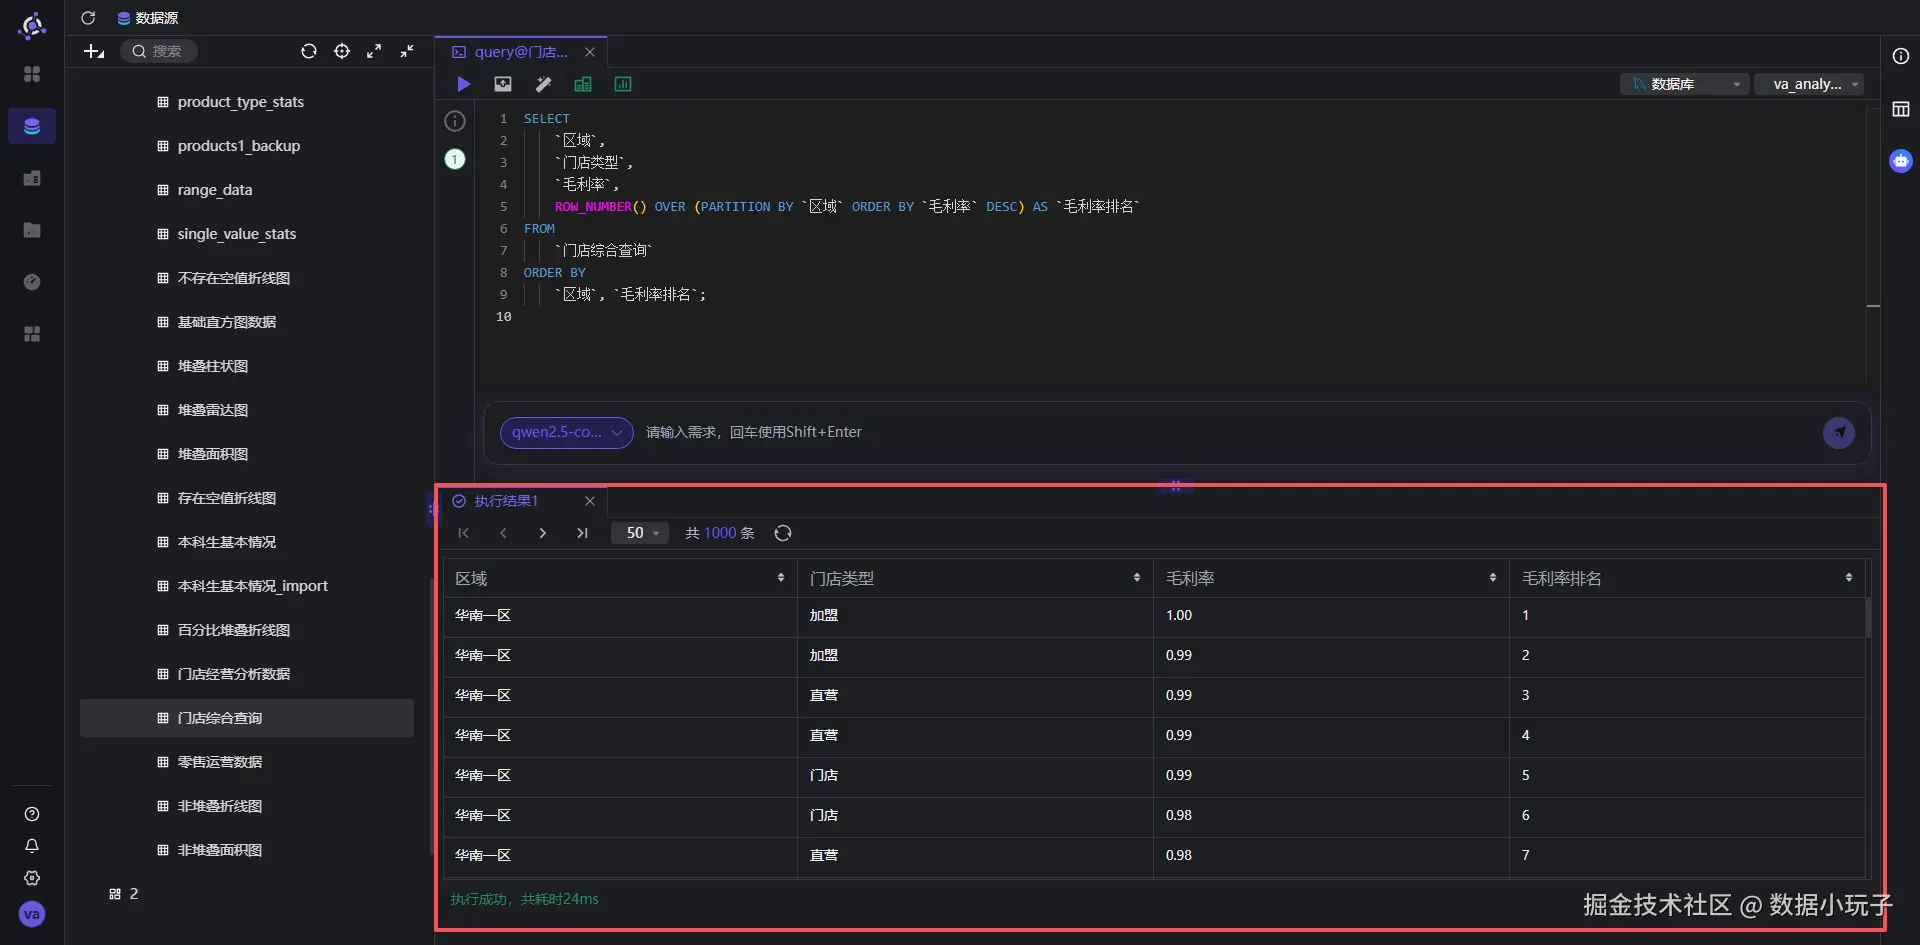Open the info panel icon at top right

(1901, 56)
